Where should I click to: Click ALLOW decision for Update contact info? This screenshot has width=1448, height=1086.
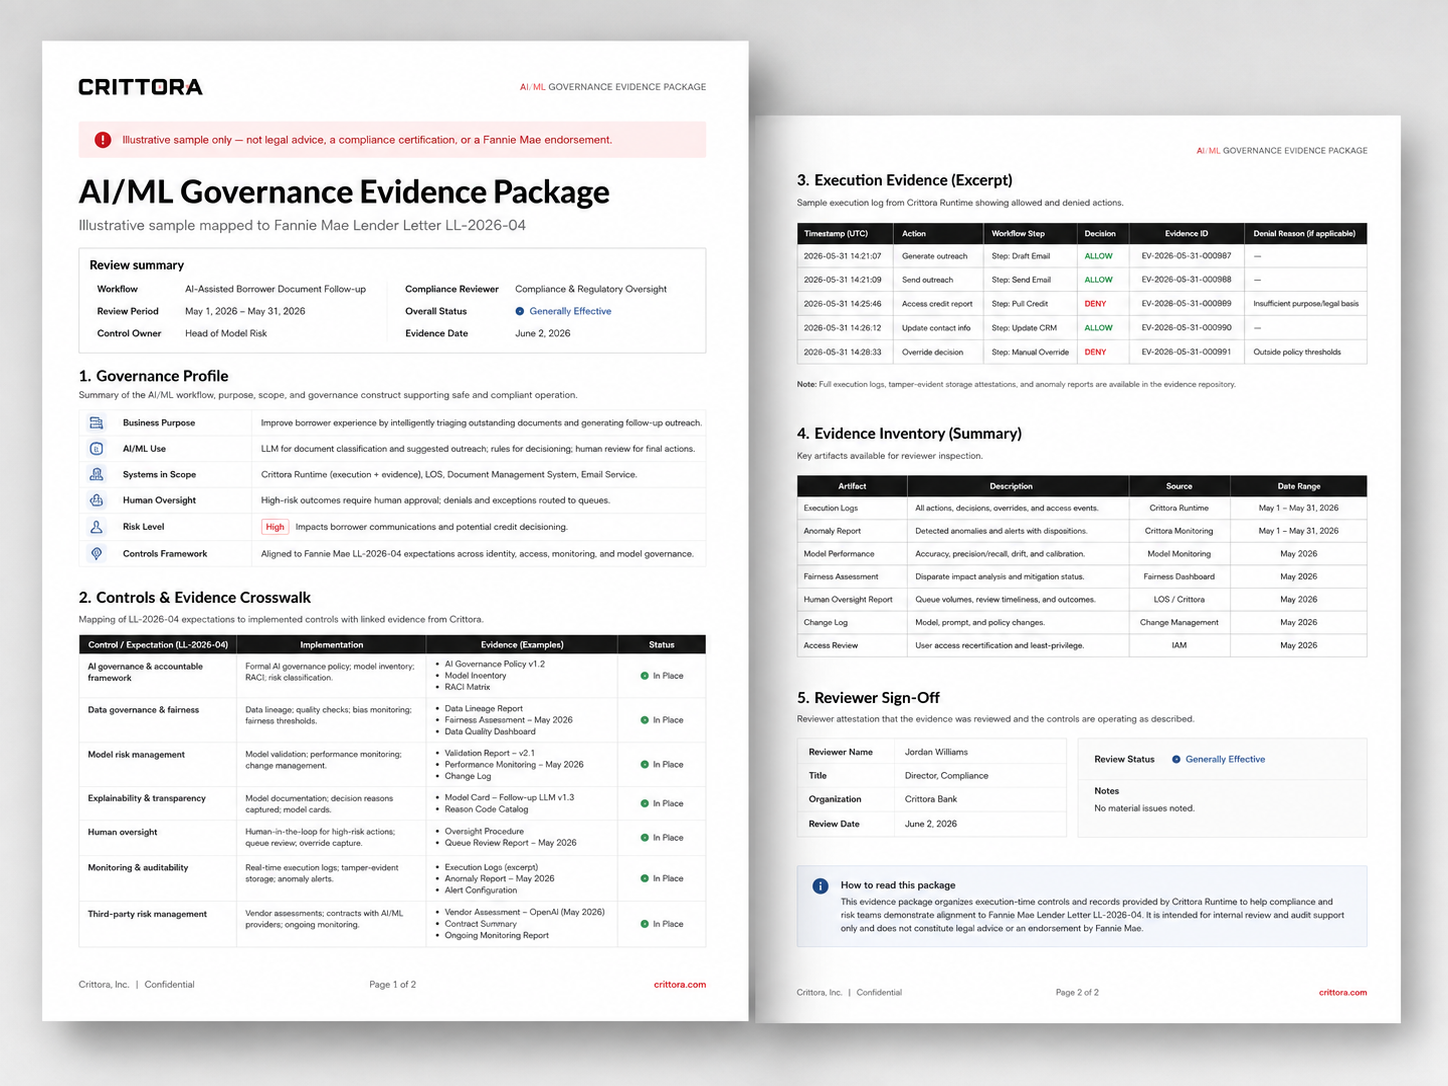pyautogui.click(x=1098, y=328)
